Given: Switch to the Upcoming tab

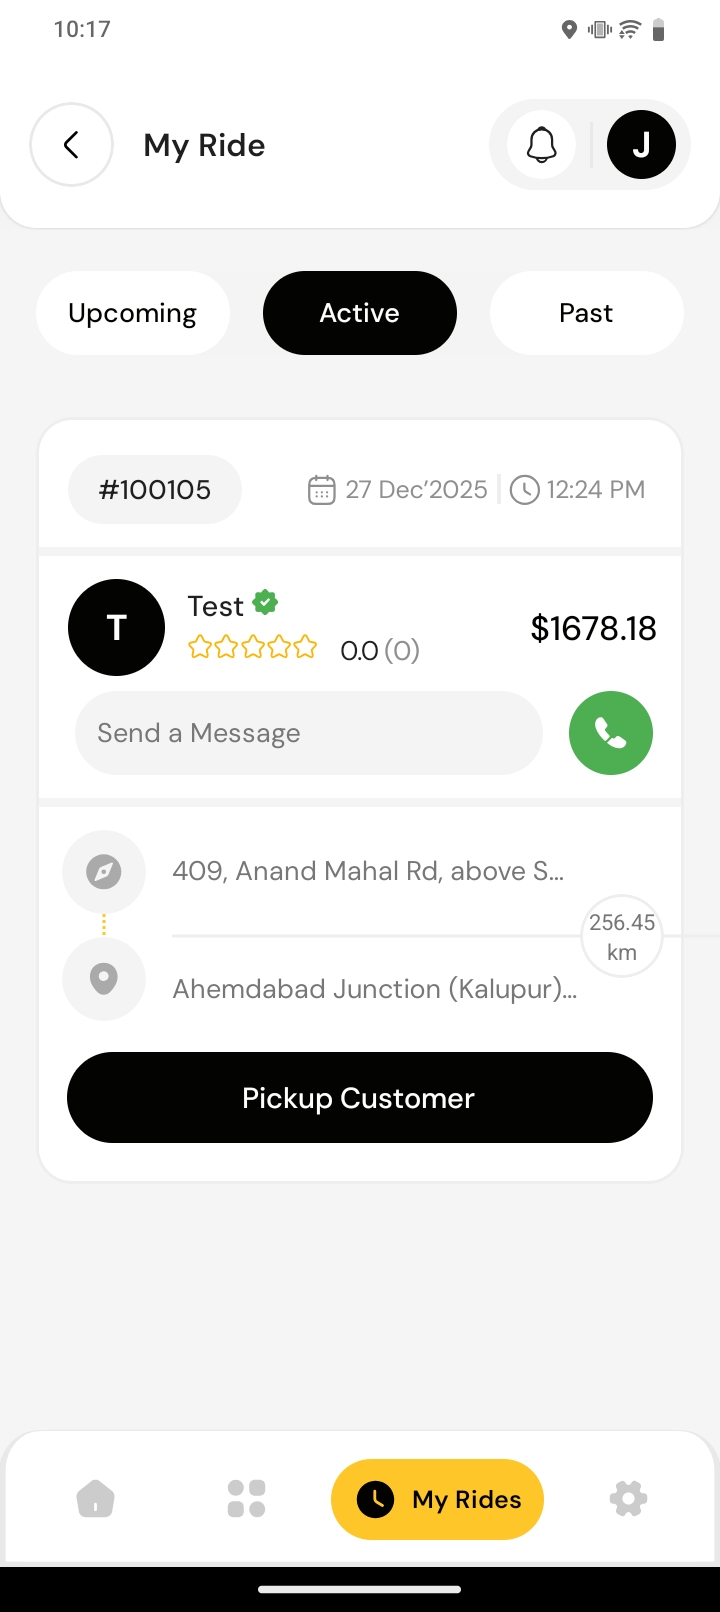Looking at the screenshot, I should (x=133, y=313).
